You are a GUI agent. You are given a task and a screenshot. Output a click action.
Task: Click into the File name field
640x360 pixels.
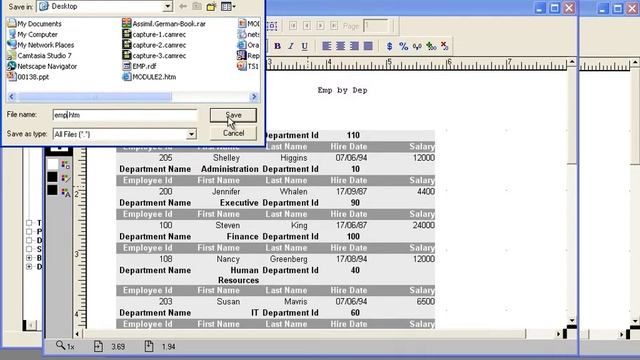click(125, 115)
